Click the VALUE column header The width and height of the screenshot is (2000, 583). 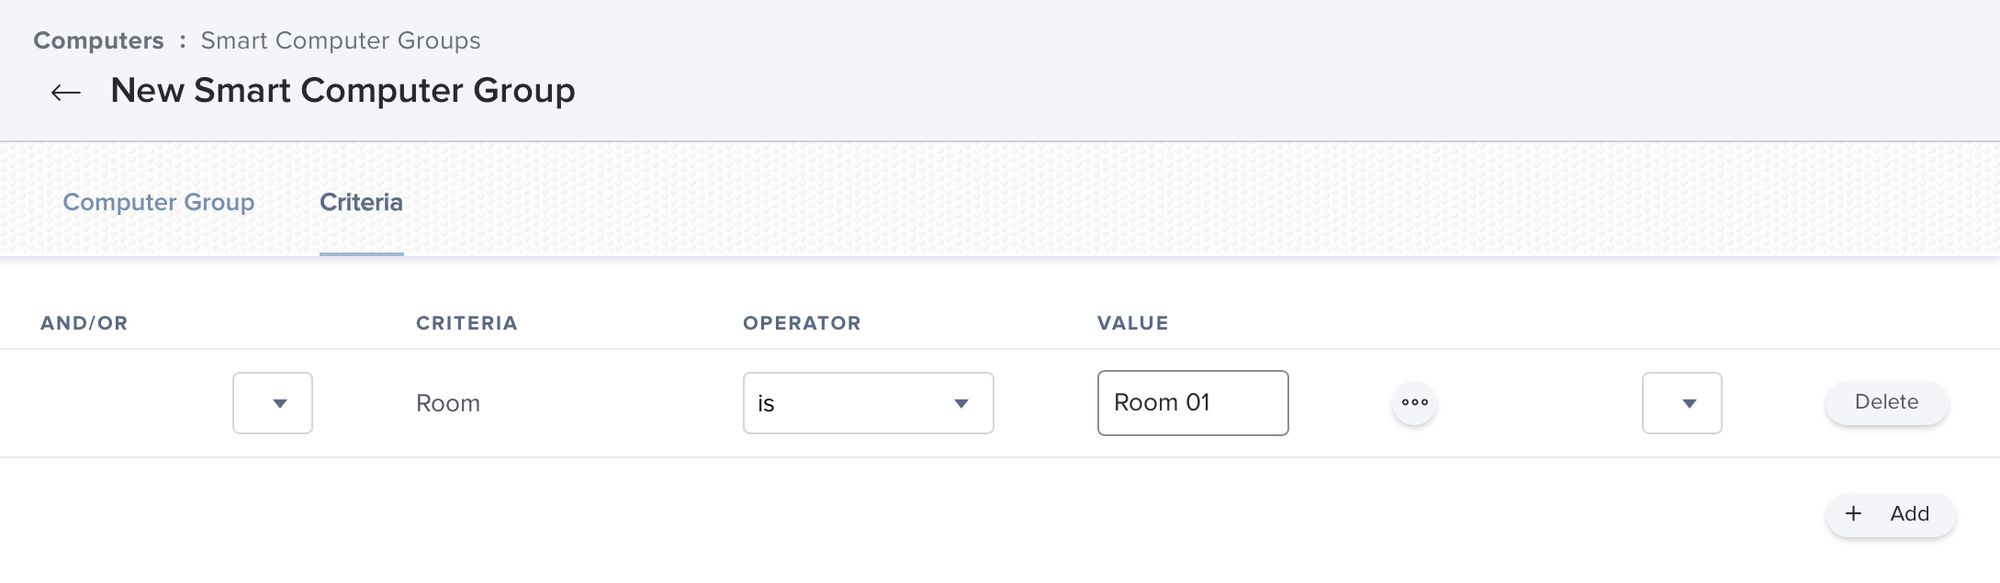pos(1133,324)
